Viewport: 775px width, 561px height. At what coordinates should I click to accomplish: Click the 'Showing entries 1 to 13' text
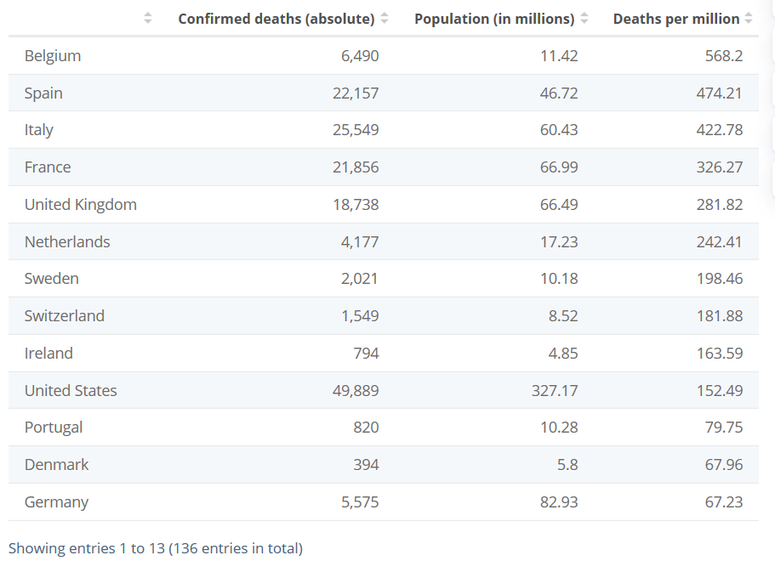coord(155,548)
